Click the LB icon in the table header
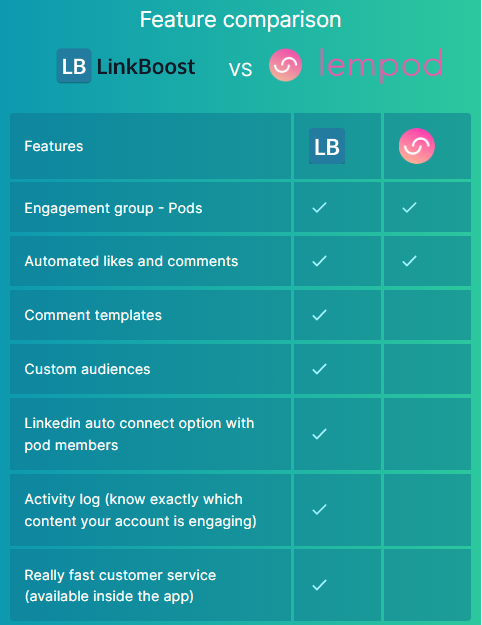Image resolution: width=482 pixels, height=625 pixels. click(327, 146)
